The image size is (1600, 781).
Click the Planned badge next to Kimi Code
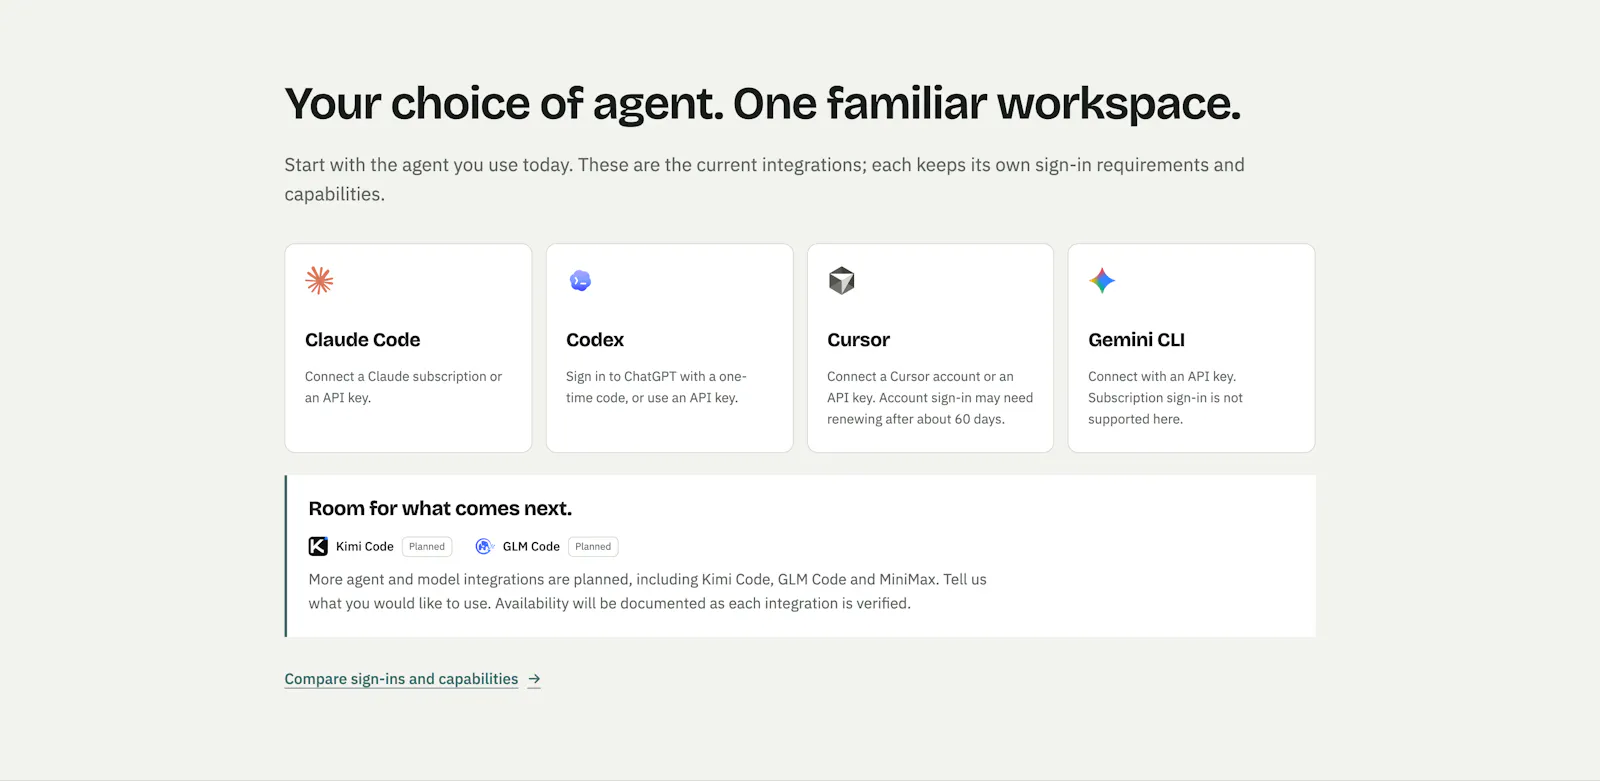click(x=427, y=547)
